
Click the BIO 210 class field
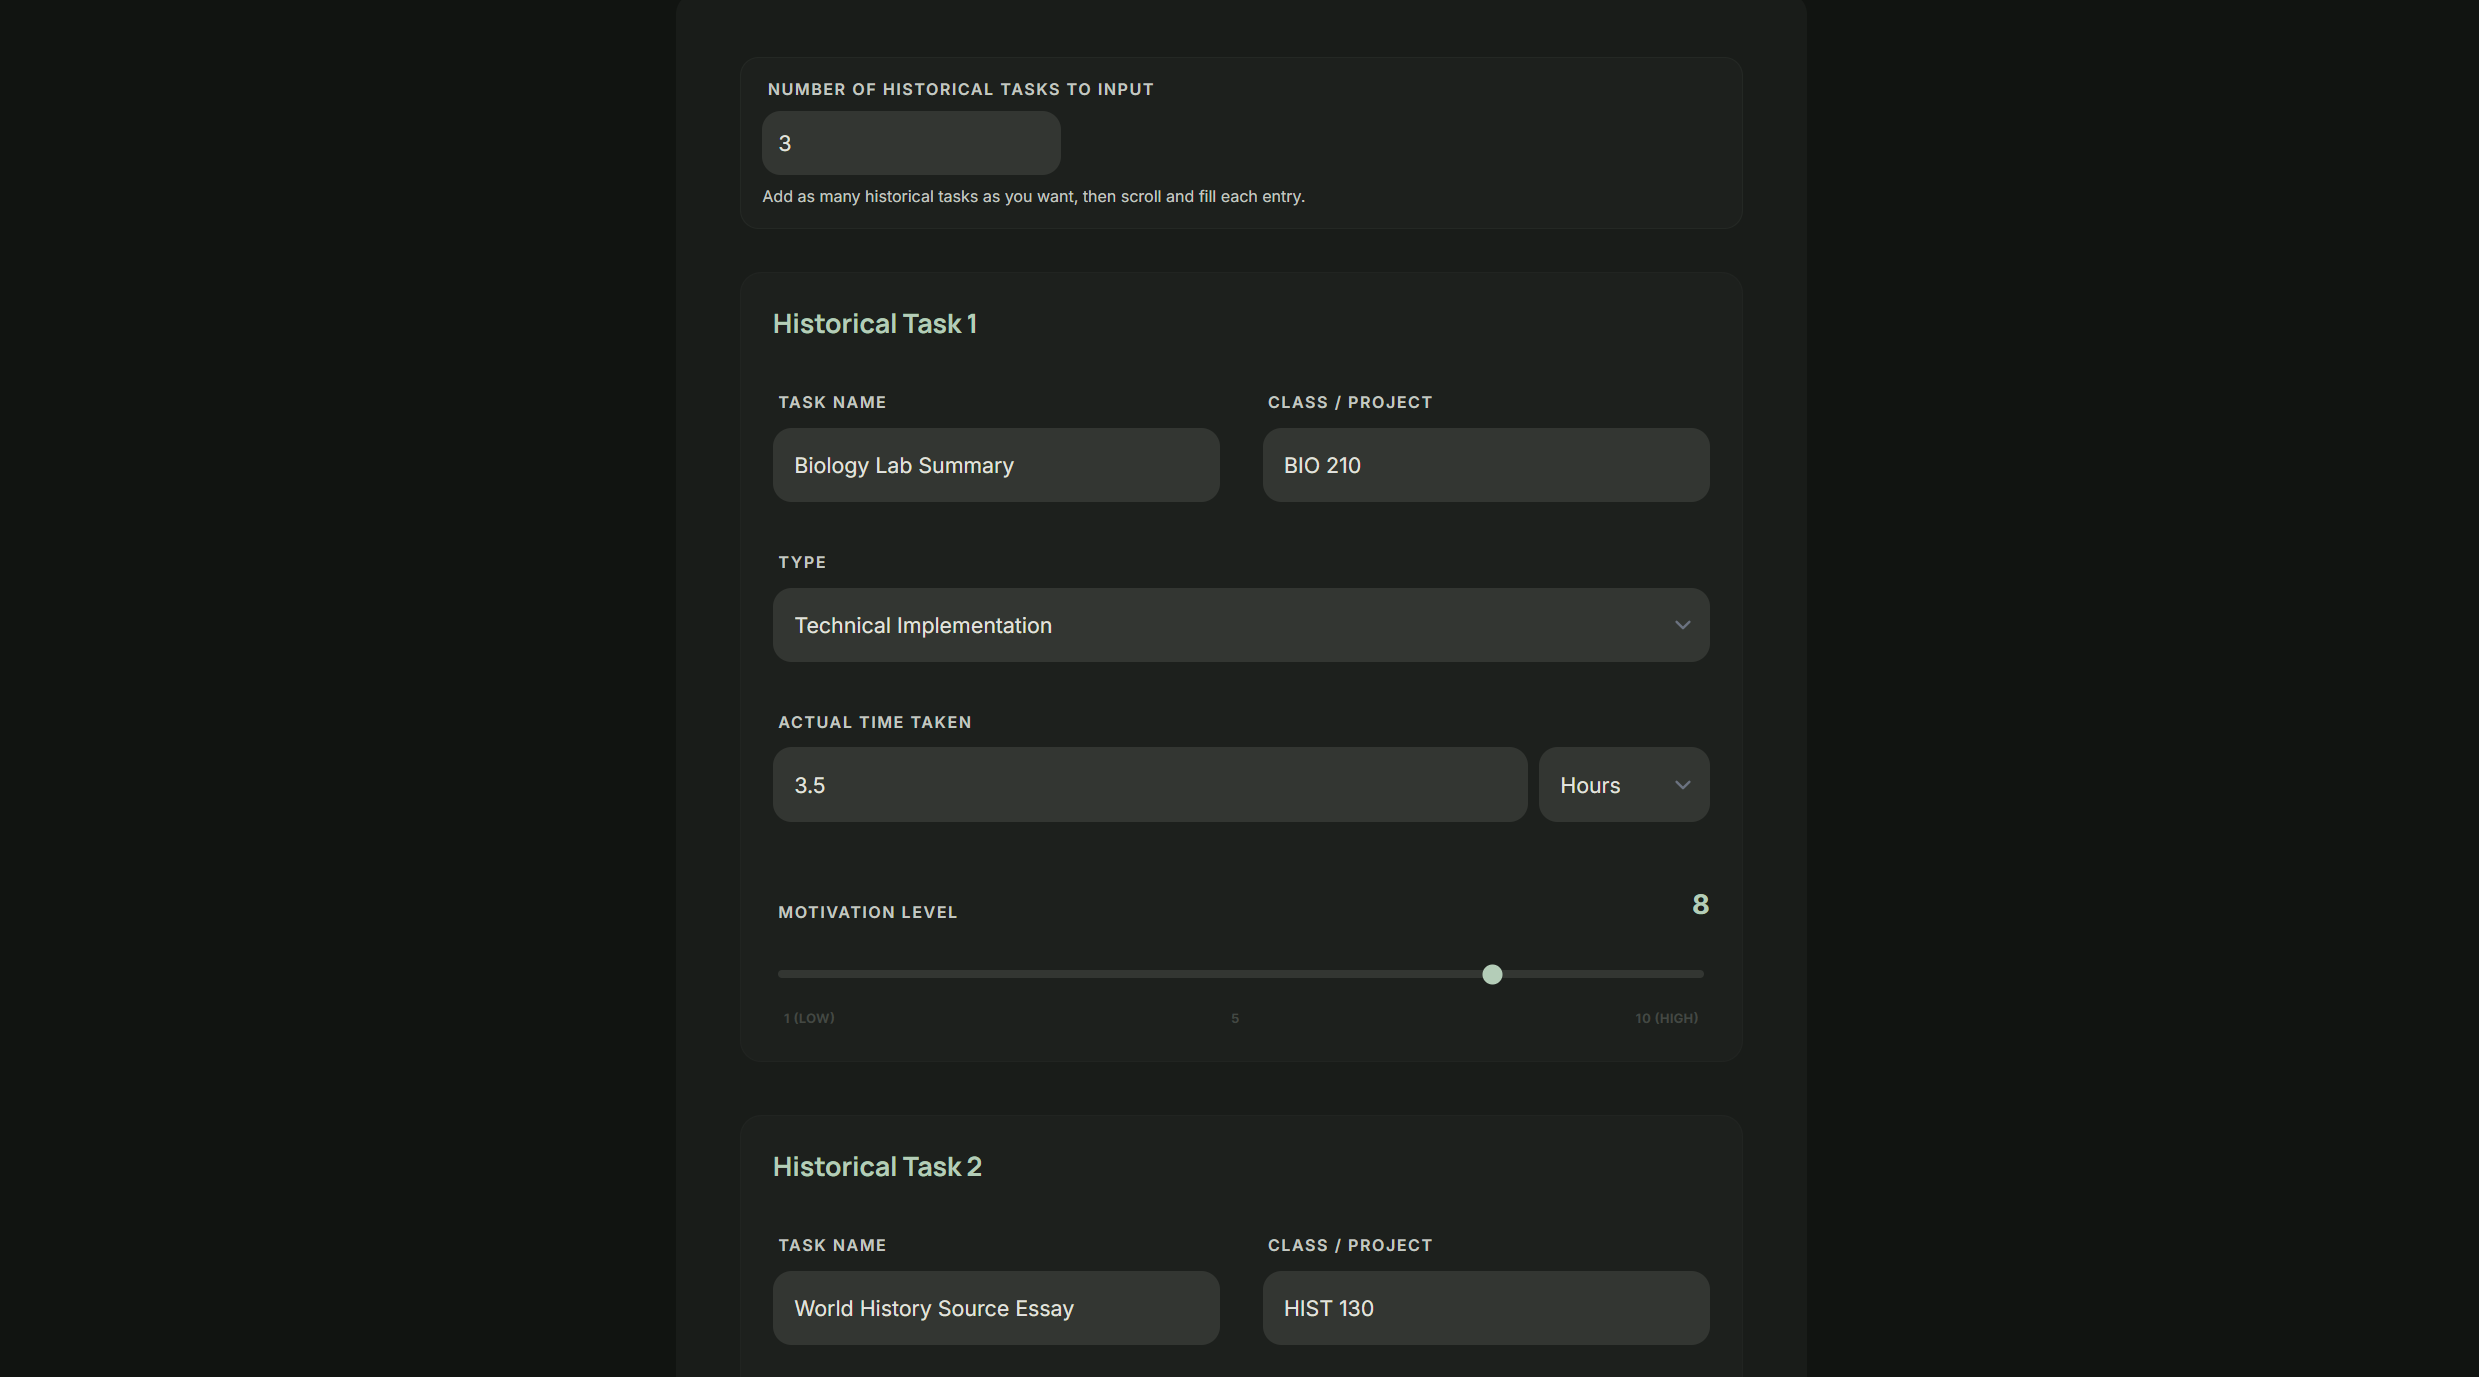(1485, 465)
